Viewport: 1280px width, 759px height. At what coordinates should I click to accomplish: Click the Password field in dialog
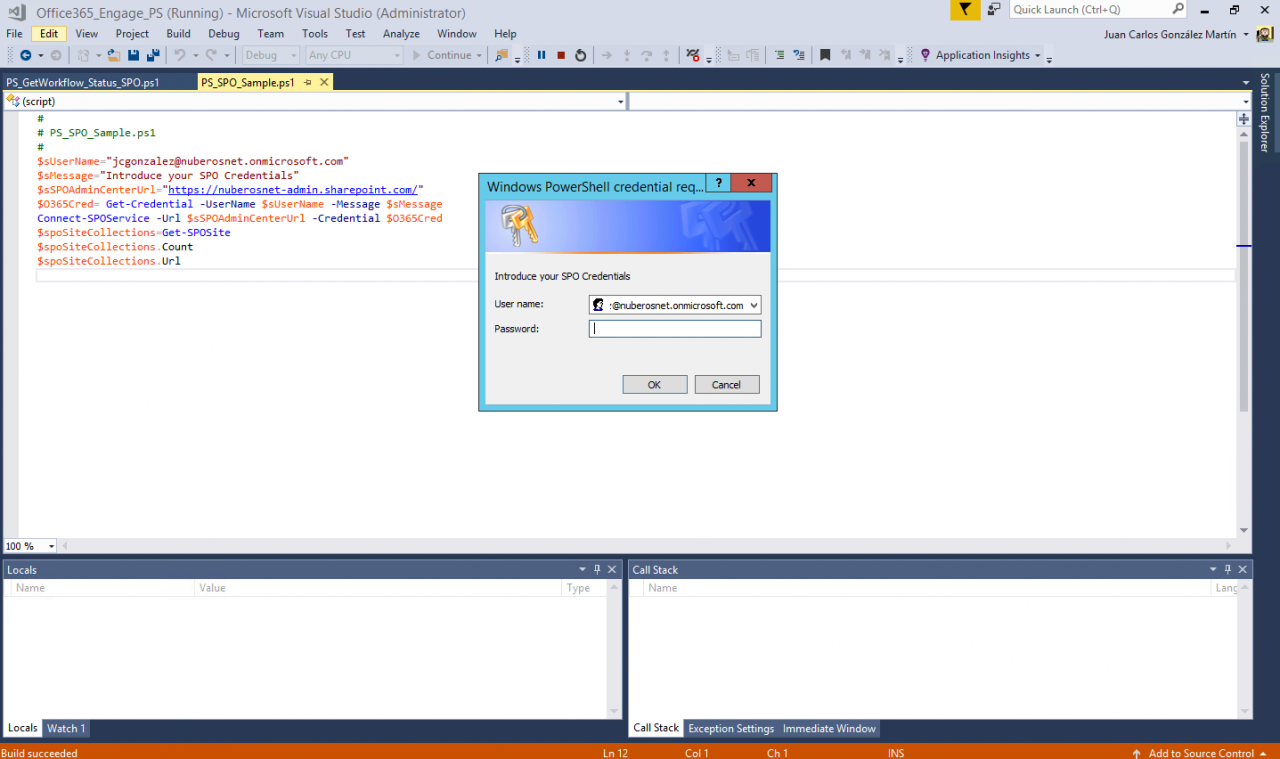point(675,328)
